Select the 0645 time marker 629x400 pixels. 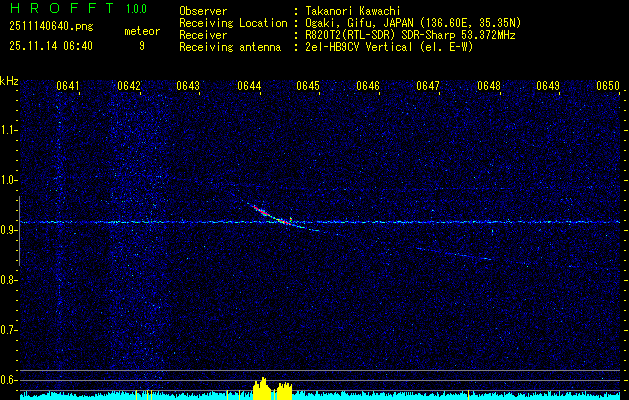pos(308,86)
